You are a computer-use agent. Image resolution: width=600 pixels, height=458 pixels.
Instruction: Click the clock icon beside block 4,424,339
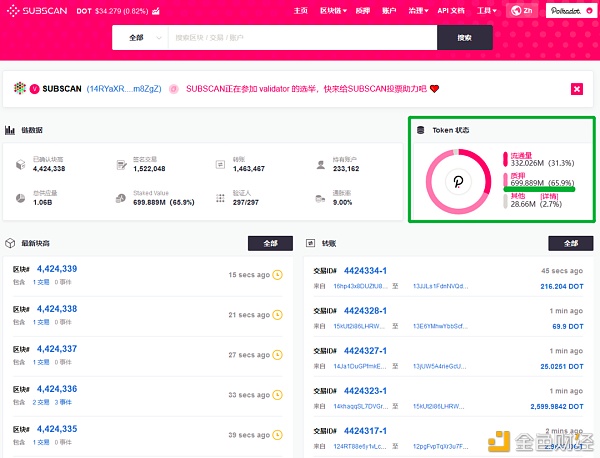pos(277,275)
